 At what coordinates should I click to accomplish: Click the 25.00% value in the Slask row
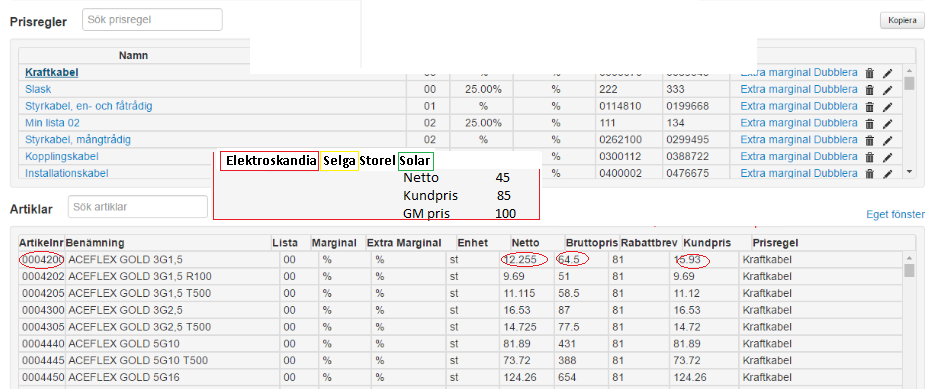[483, 89]
